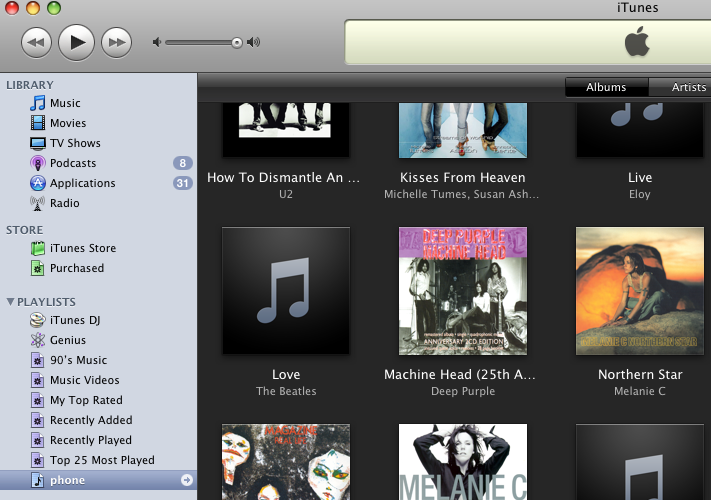Click the Movies filmstrip icon
The image size is (711, 500).
tap(38, 123)
